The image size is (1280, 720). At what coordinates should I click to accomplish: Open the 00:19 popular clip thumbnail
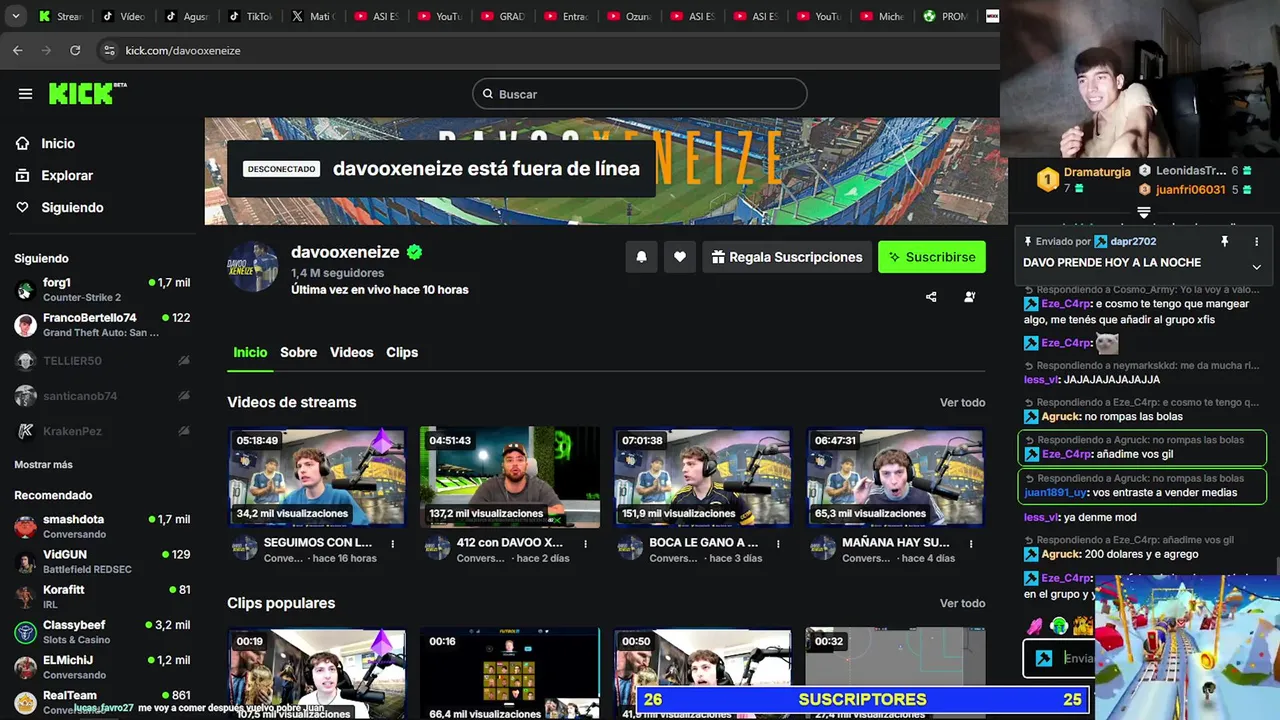[317, 673]
